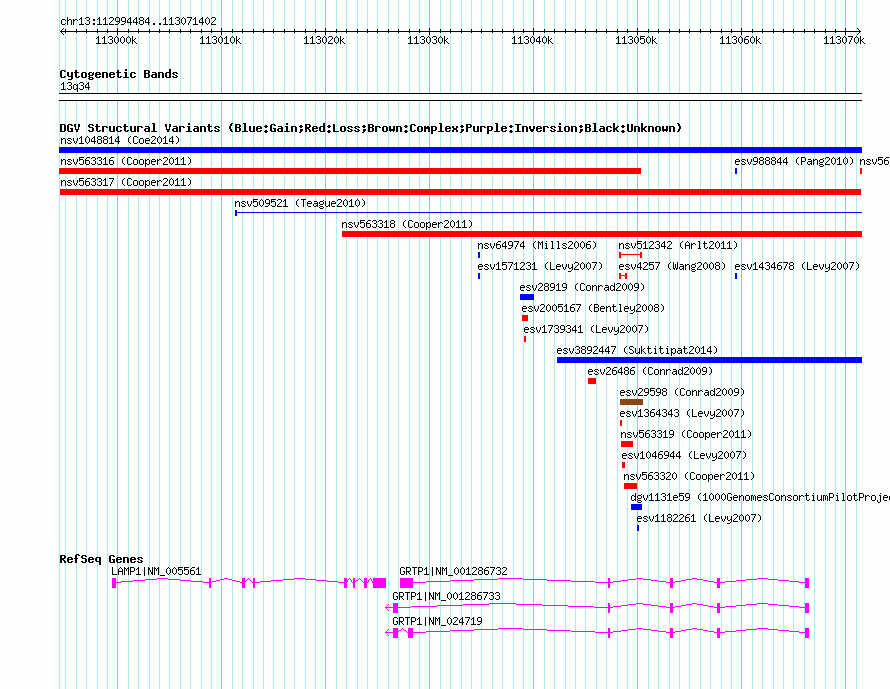This screenshot has height=689, width=890.
Task: Select the 13q34 cytogenetic band label
Action: tap(75, 86)
